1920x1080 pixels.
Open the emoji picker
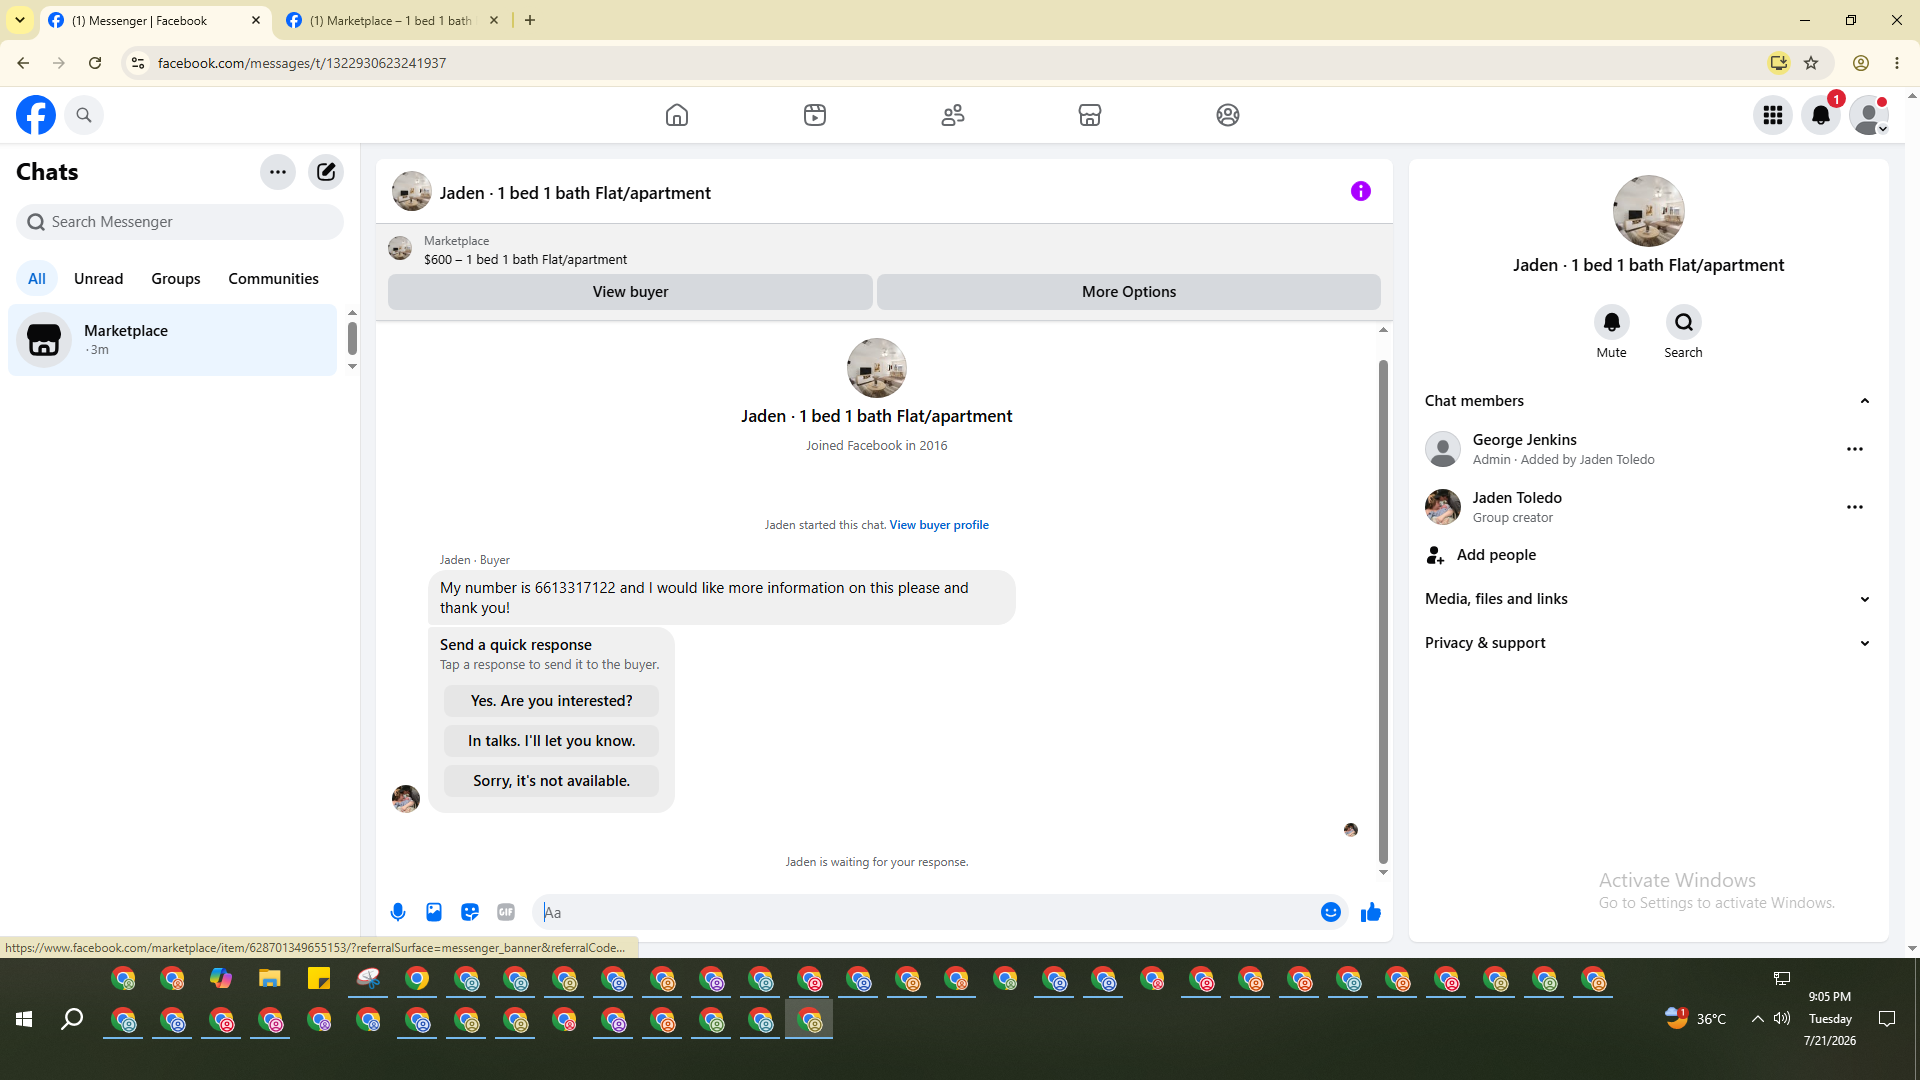[1331, 912]
